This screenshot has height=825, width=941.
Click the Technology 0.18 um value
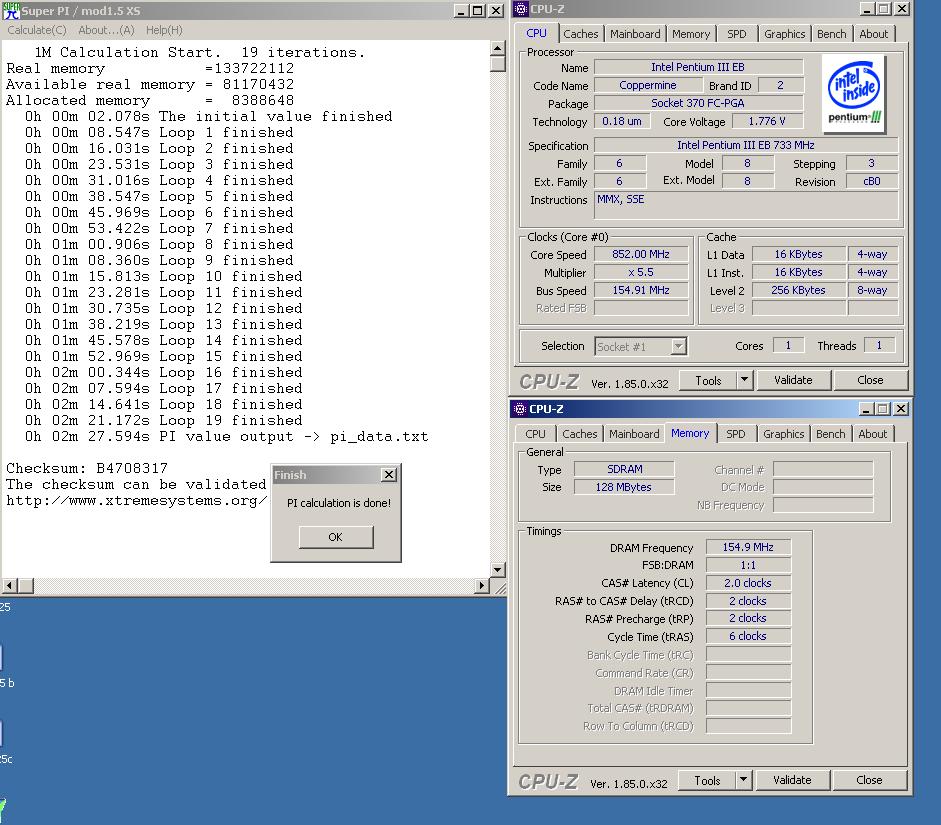point(622,122)
